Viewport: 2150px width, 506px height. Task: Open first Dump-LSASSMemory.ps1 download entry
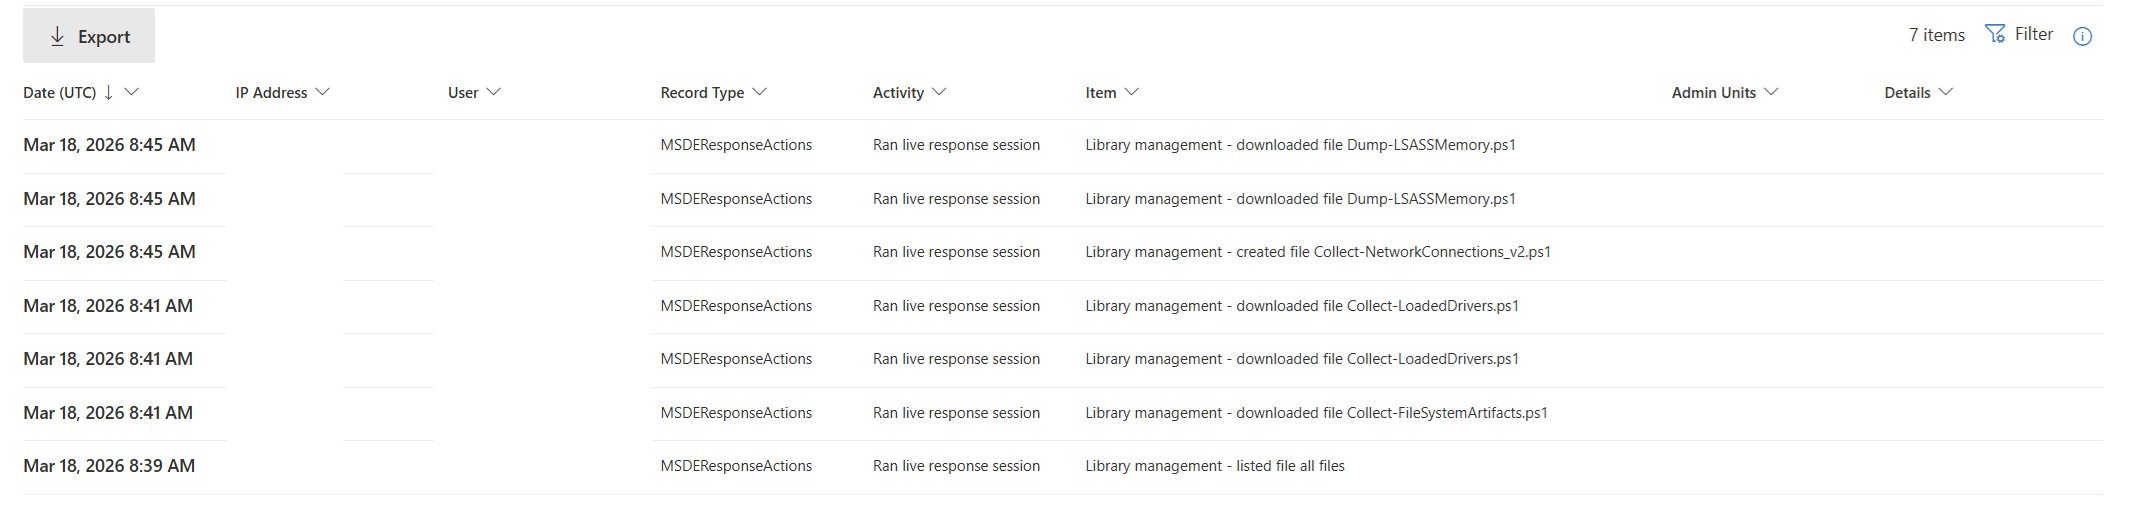coord(1300,145)
